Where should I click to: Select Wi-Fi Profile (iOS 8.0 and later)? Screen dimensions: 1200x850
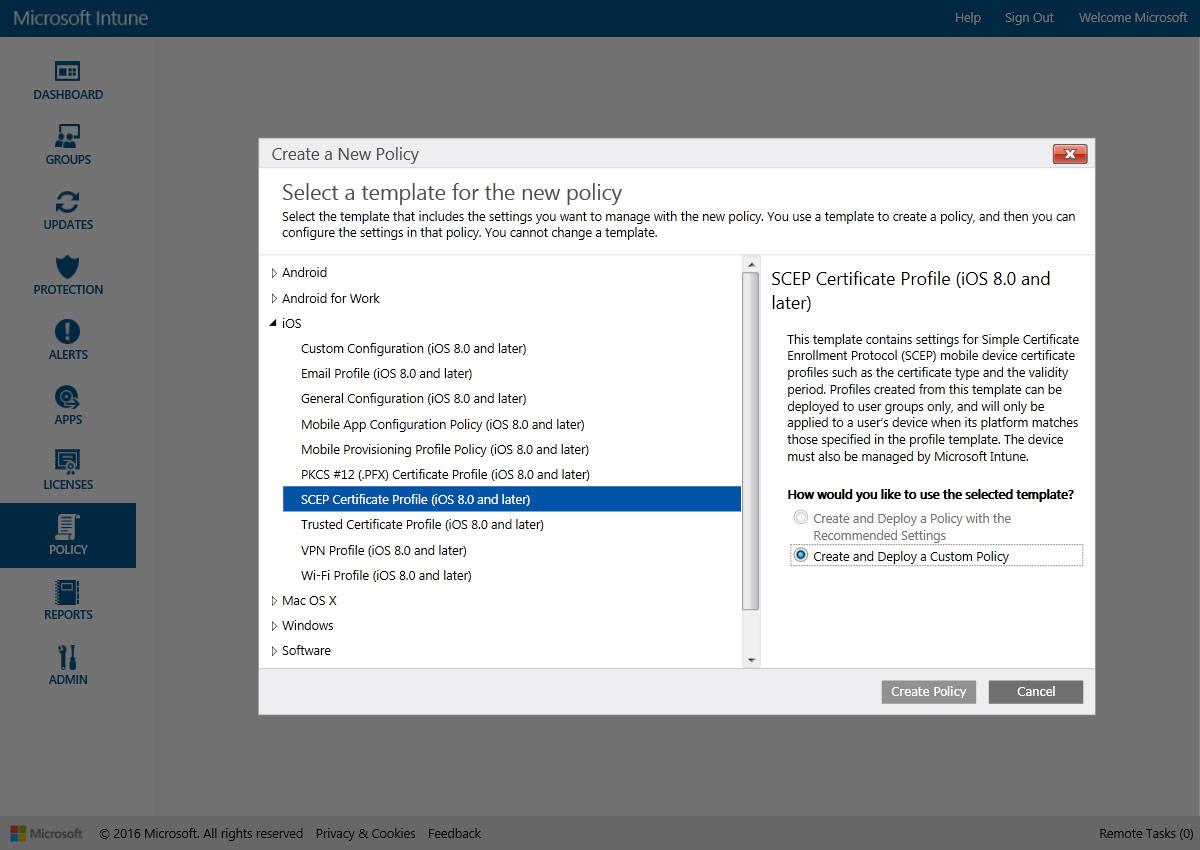coord(386,575)
